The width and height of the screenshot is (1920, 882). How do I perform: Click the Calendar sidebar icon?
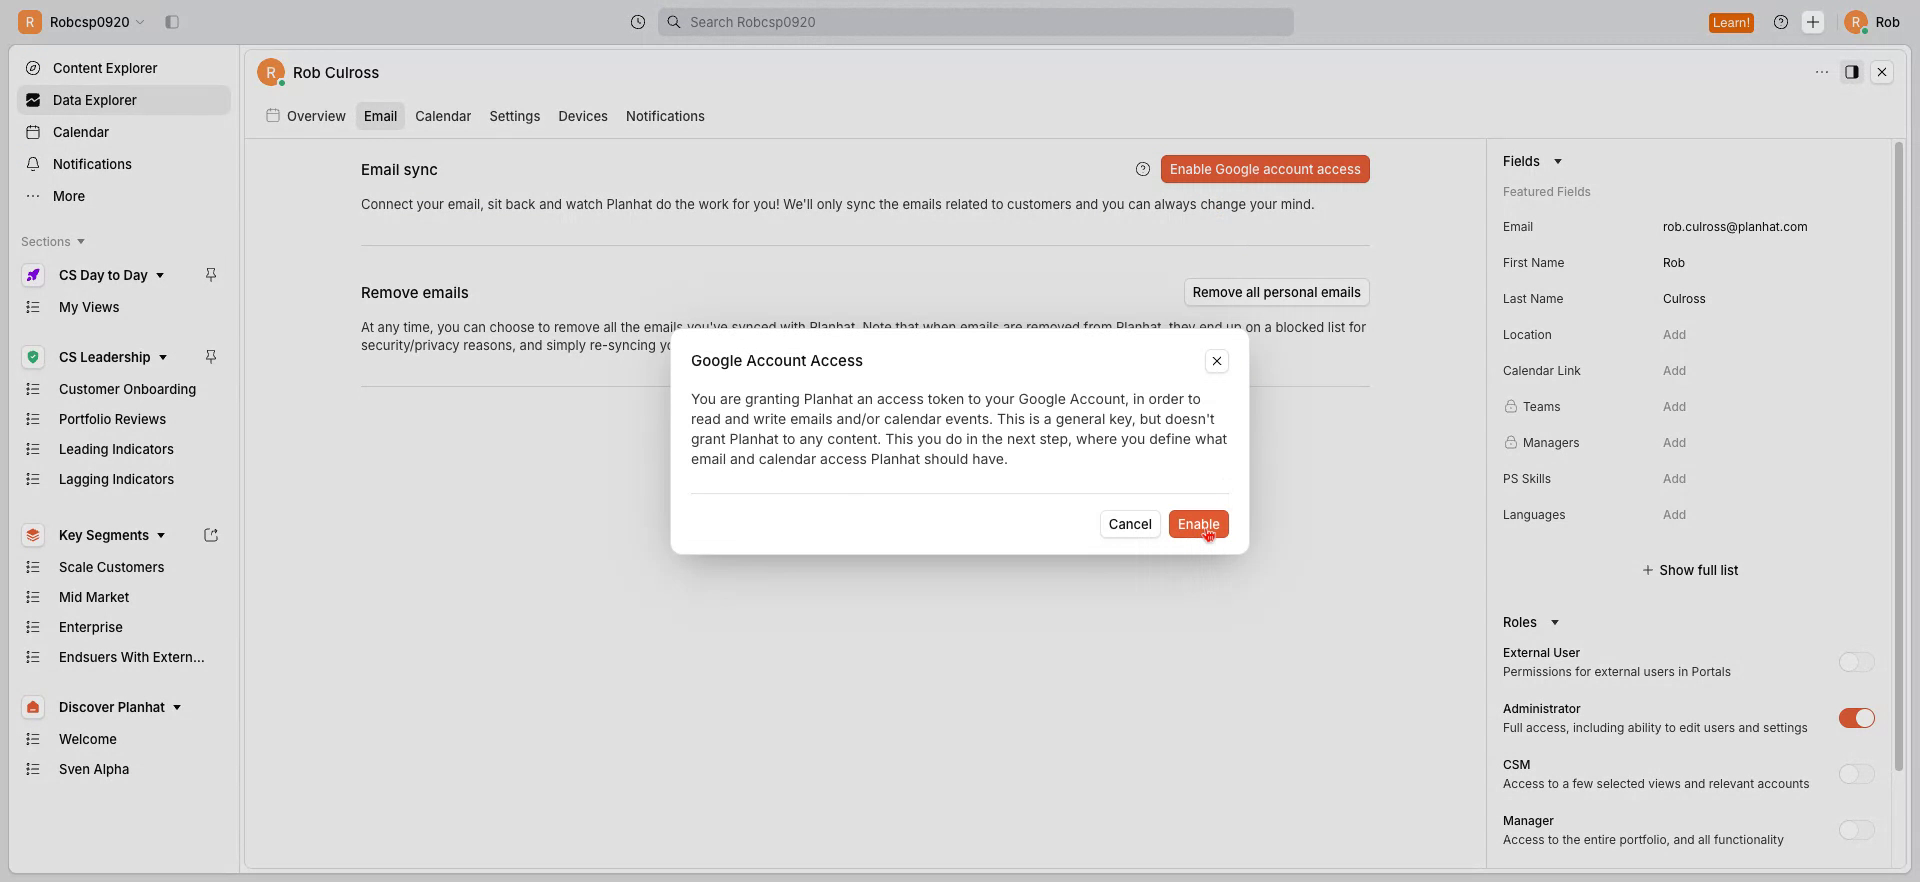pyautogui.click(x=33, y=132)
